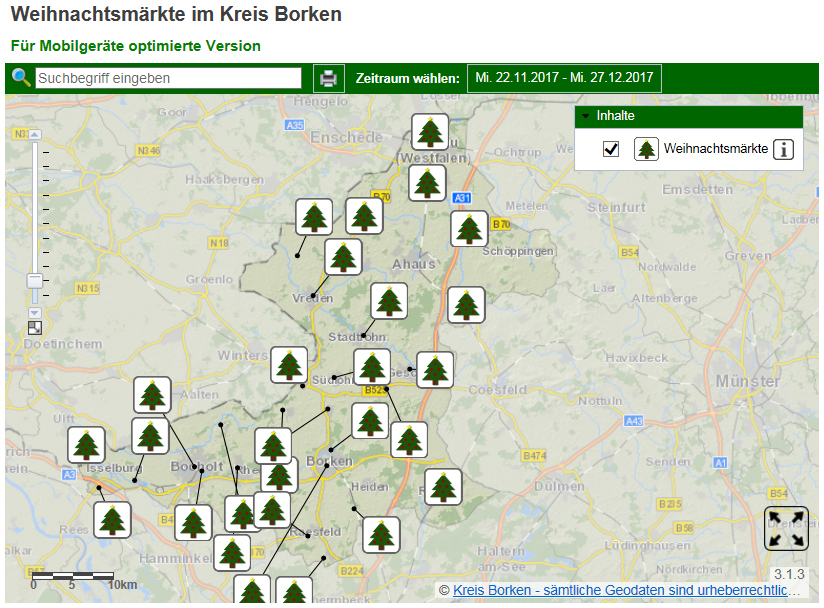Click the zoom slider handle
This screenshot has width=824, height=608.
pyautogui.click(x=35, y=281)
